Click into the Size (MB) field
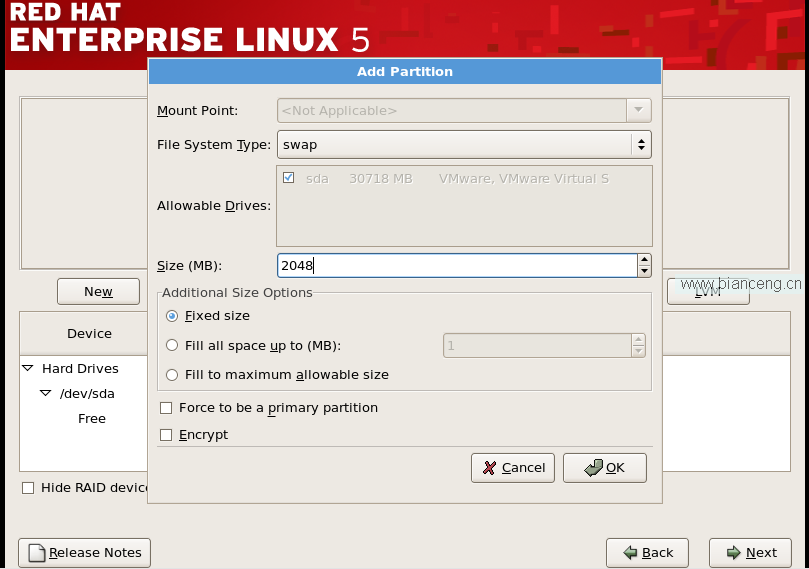This screenshot has height=569, width=809. pos(457,266)
